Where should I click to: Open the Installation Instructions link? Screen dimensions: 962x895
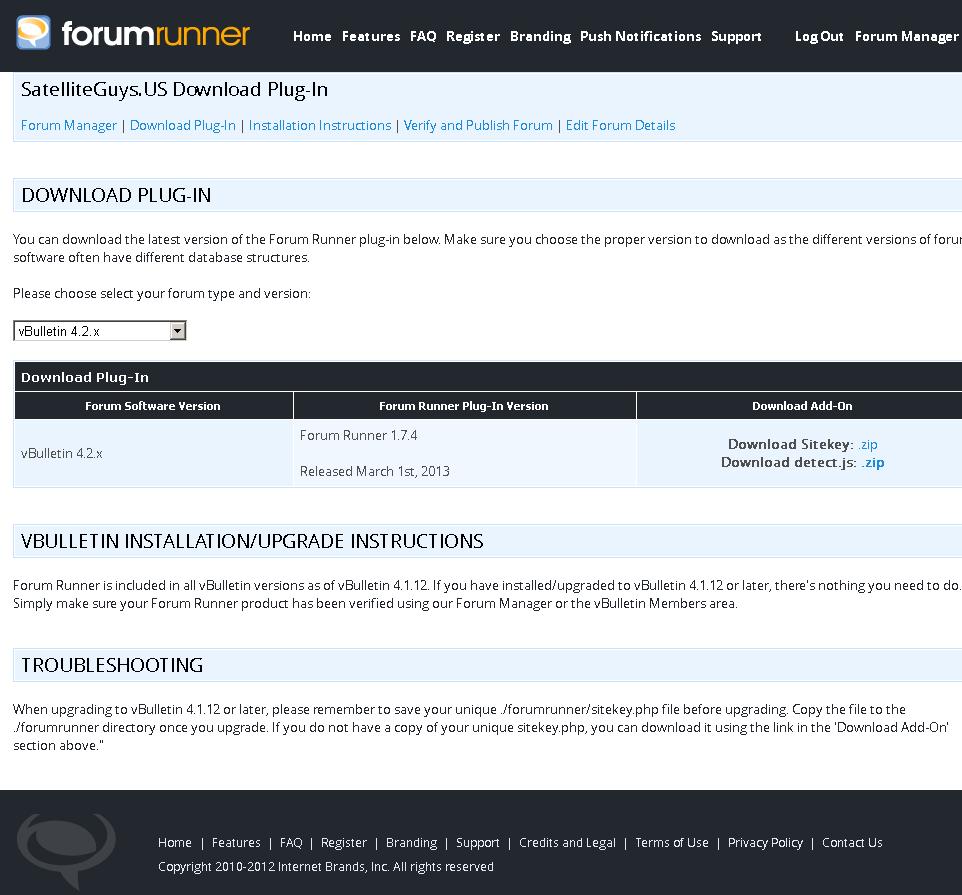(320, 125)
